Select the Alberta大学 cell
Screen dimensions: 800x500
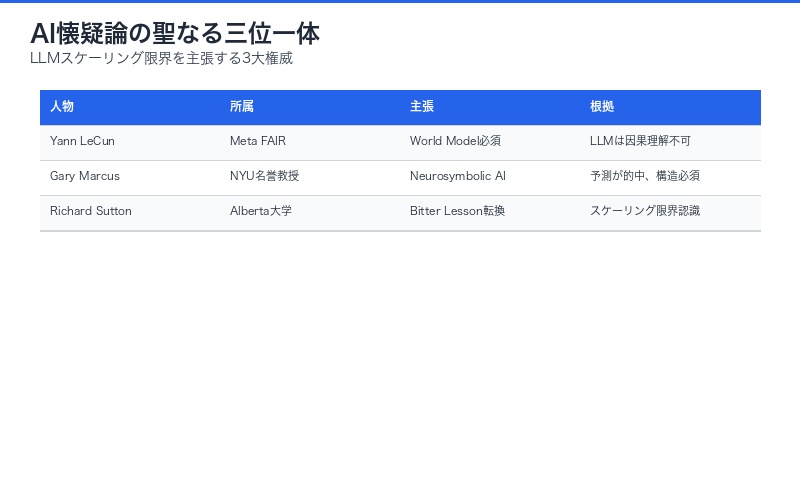tap(261, 211)
